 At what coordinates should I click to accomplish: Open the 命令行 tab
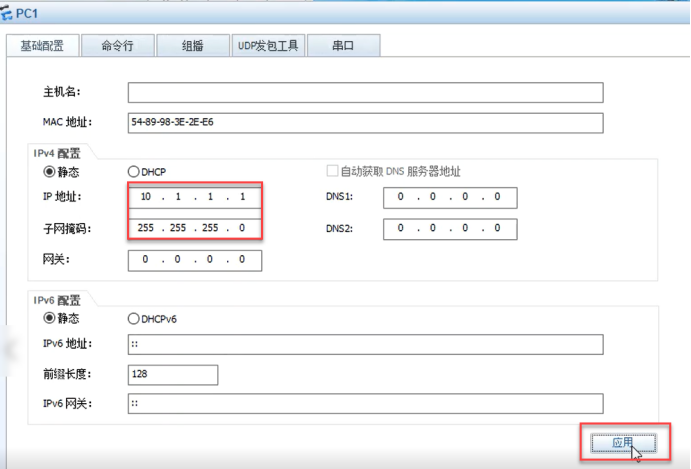click(117, 46)
